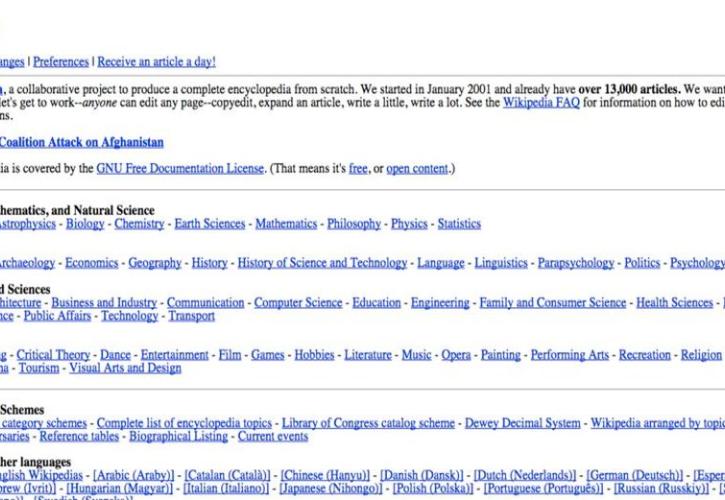This screenshot has width=725, height=500.
Task: Click the 'free' link
Action: coord(358,168)
